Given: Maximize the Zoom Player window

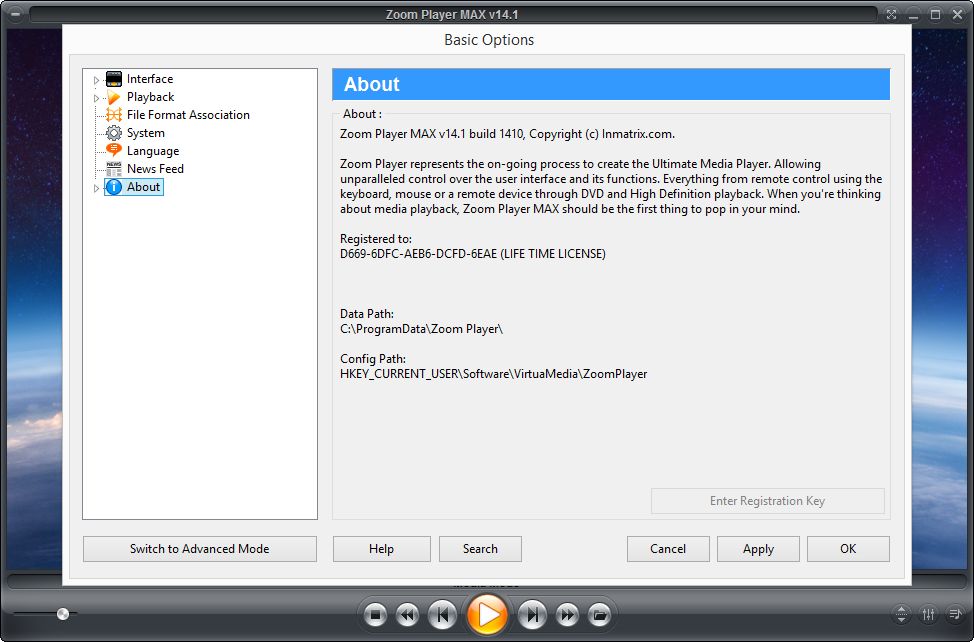Looking at the screenshot, I should 935,14.
